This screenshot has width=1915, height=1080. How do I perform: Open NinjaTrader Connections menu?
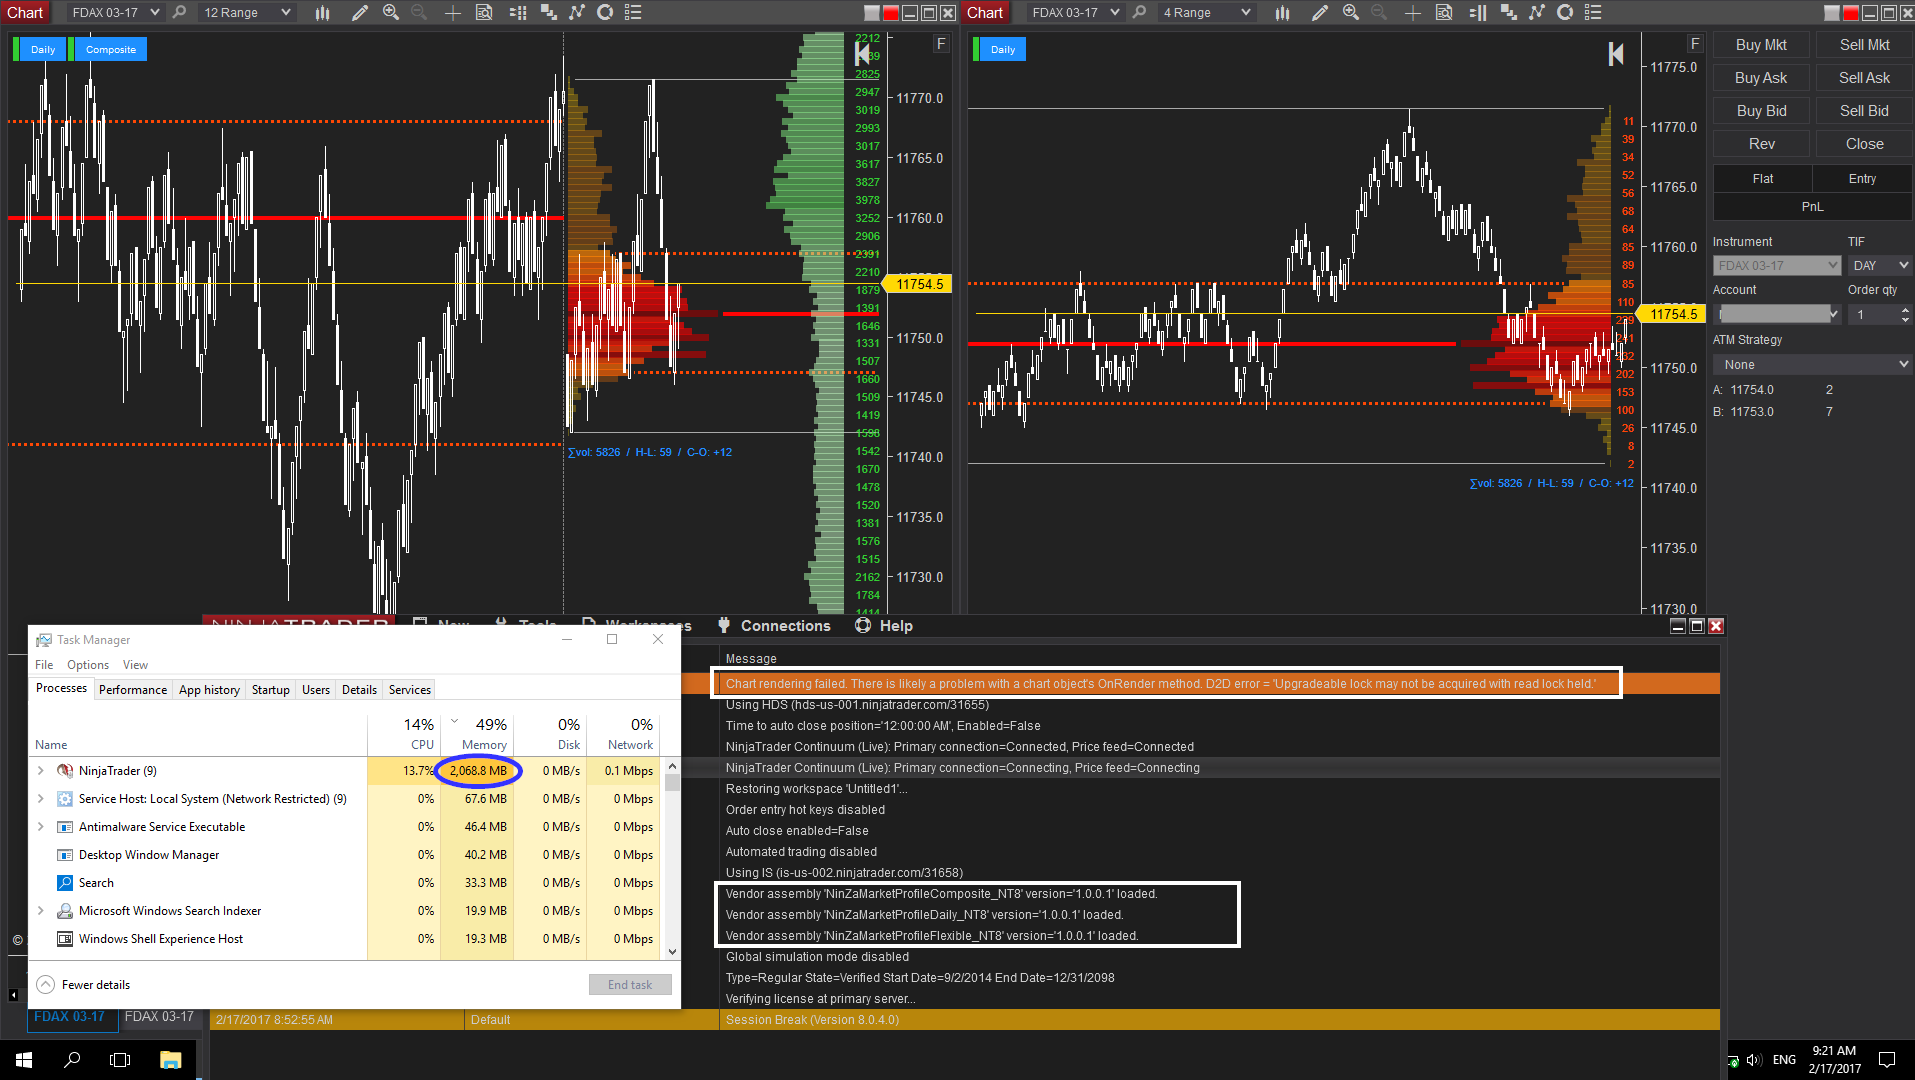point(775,626)
